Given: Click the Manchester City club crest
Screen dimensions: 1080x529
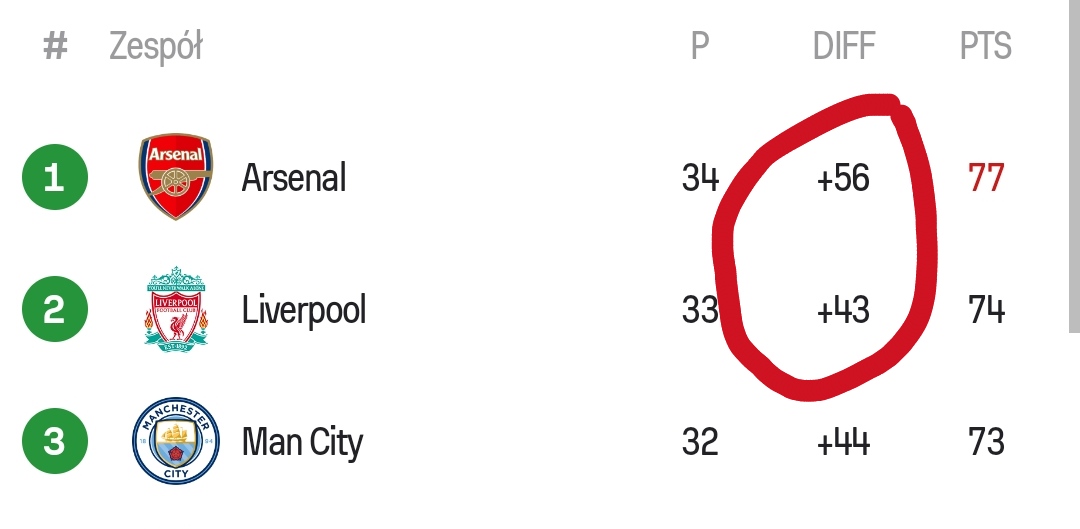Looking at the screenshot, I should tap(176, 441).
